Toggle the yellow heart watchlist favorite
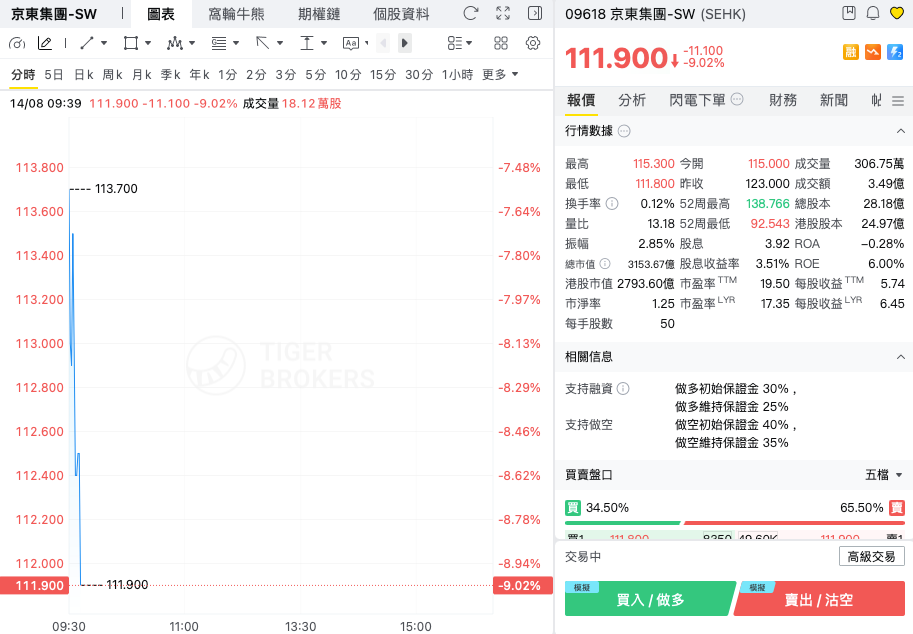 pos(897,13)
